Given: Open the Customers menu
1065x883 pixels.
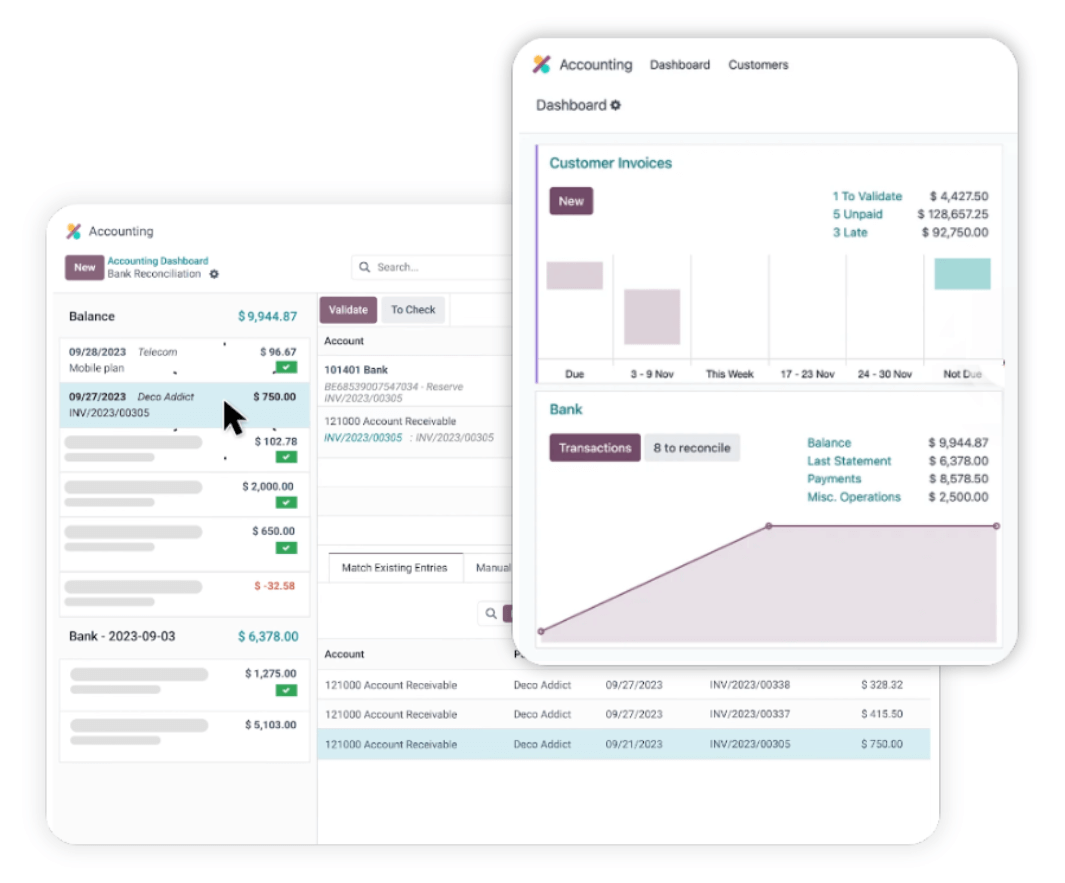Looking at the screenshot, I should click(x=758, y=65).
